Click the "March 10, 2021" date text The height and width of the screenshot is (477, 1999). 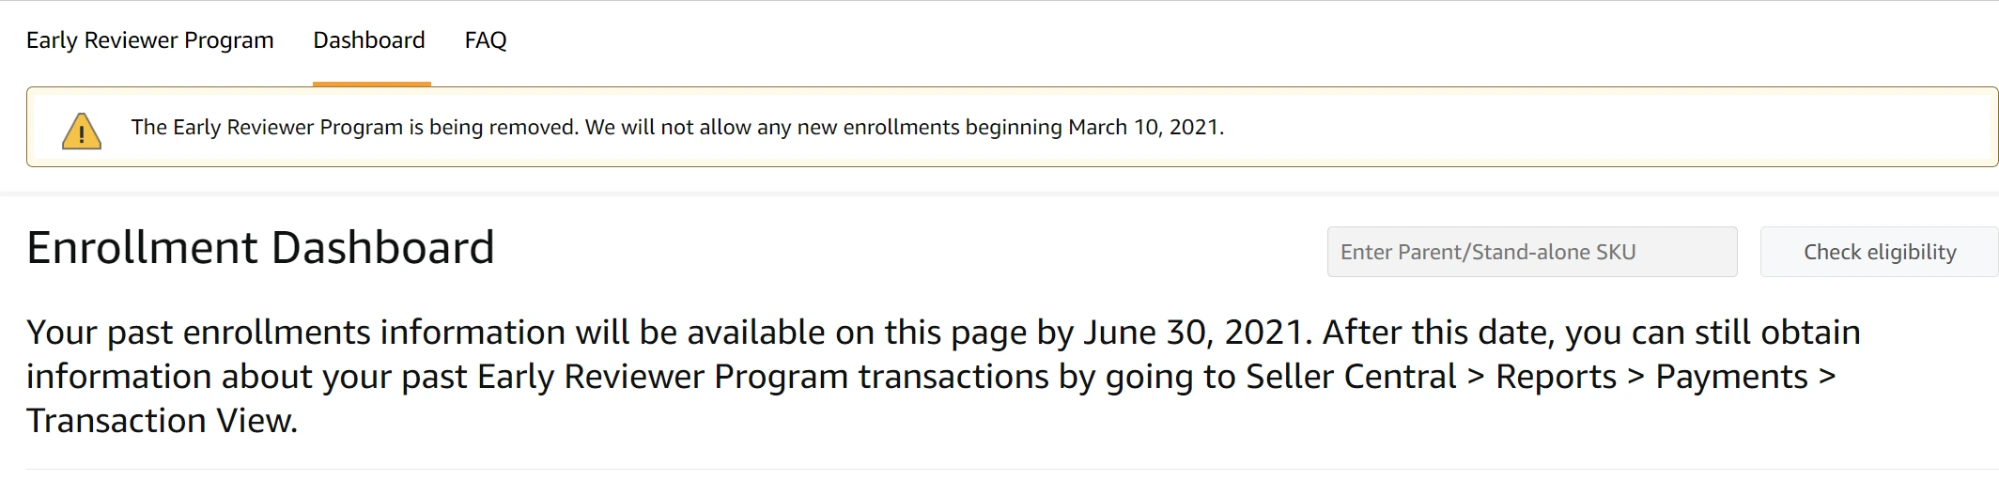[x=1145, y=127]
